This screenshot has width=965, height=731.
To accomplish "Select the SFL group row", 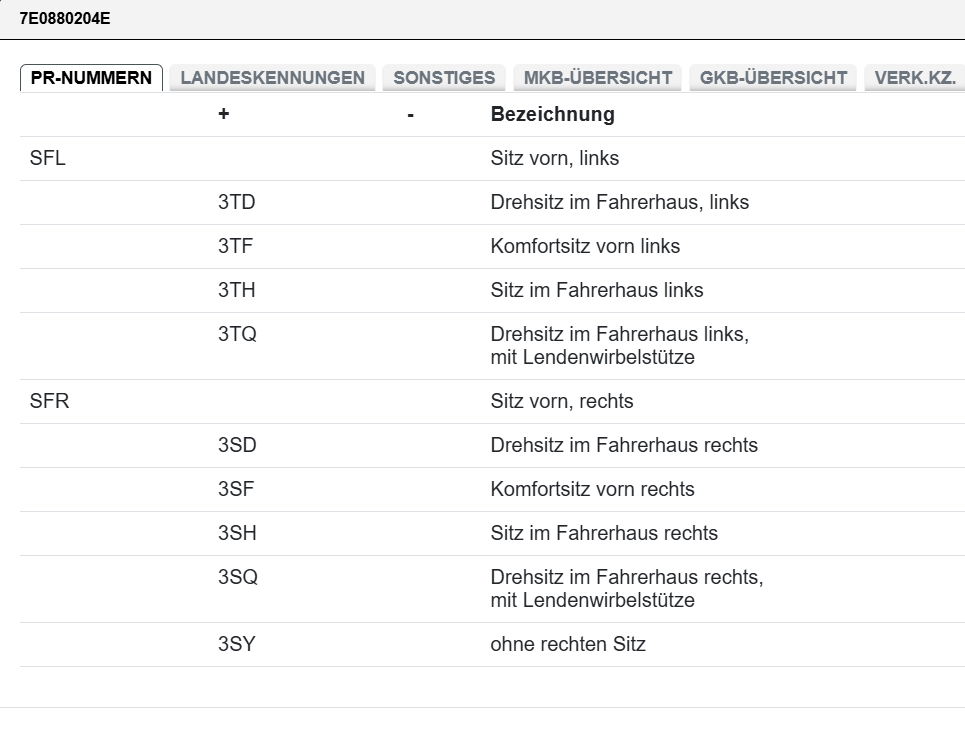I will [48, 158].
